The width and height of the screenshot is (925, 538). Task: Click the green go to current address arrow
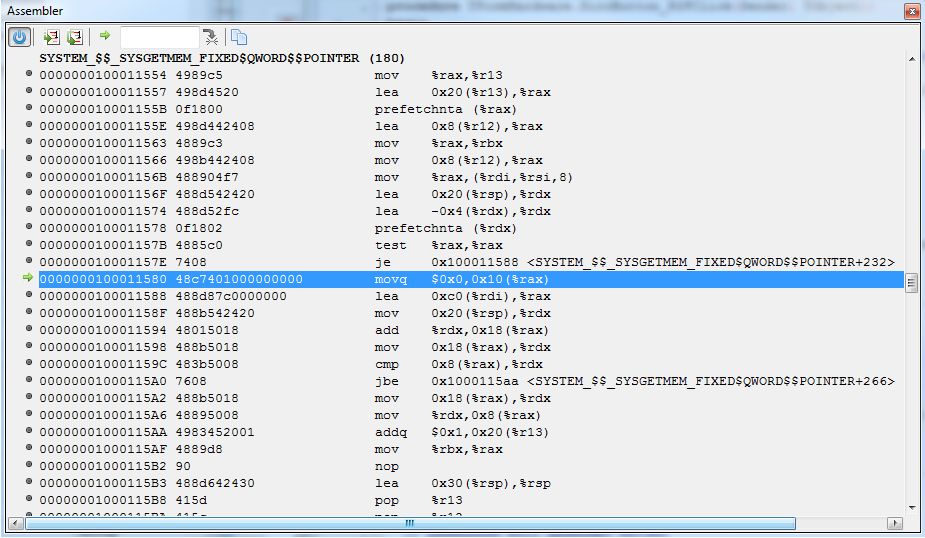105,37
